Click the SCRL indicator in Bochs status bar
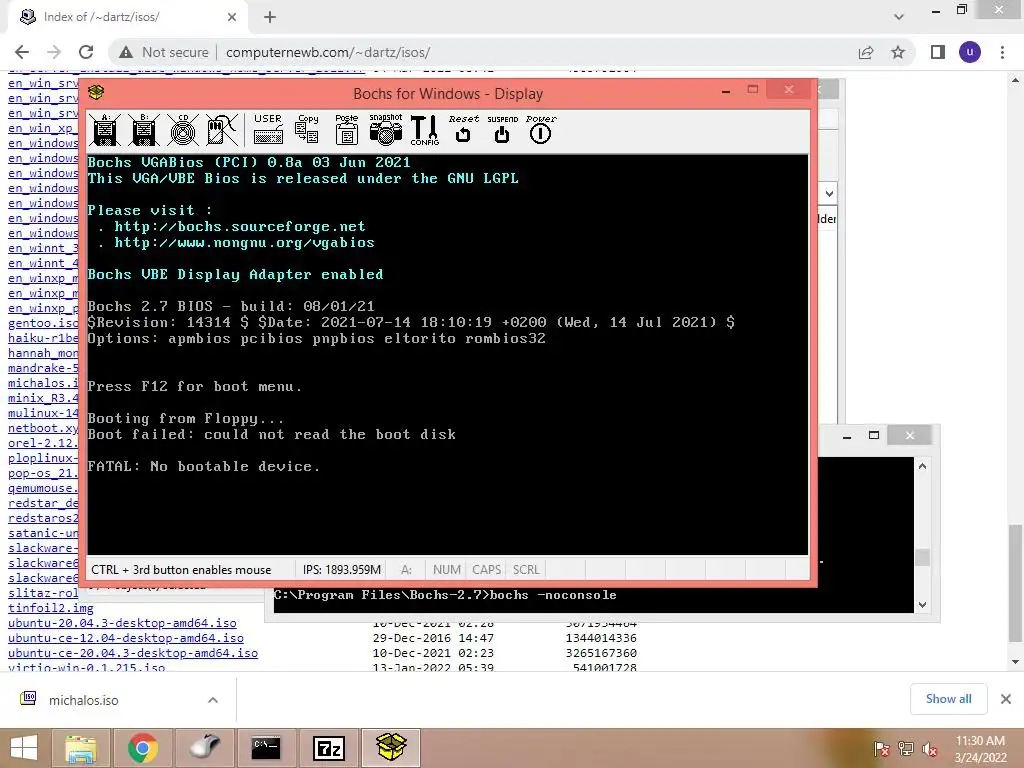Image resolution: width=1024 pixels, height=768 pixels. [x=526, y=569]
